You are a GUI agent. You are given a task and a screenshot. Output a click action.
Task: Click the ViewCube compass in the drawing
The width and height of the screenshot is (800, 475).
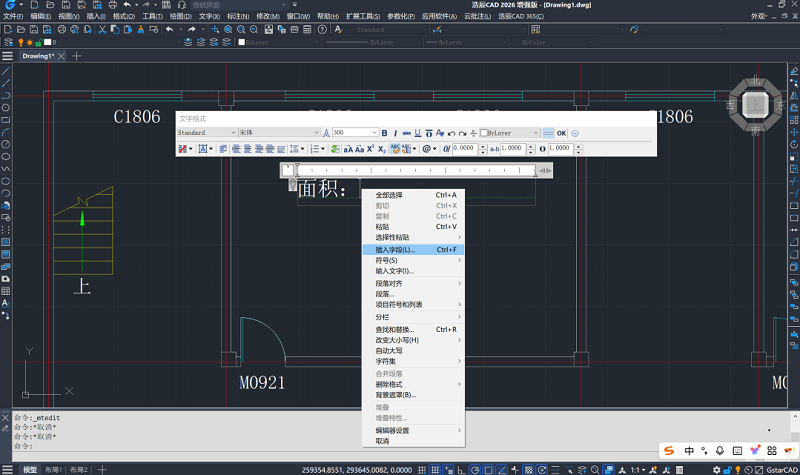756,103
